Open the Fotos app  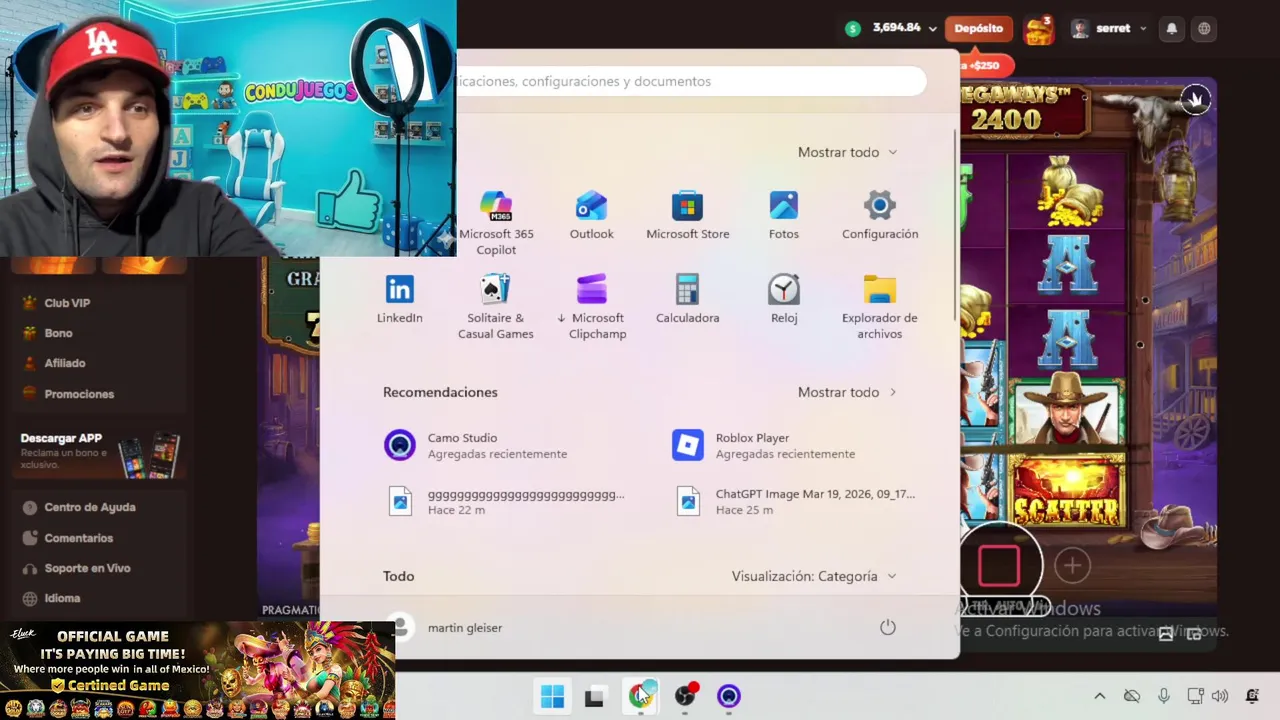(x=783, y=215)
